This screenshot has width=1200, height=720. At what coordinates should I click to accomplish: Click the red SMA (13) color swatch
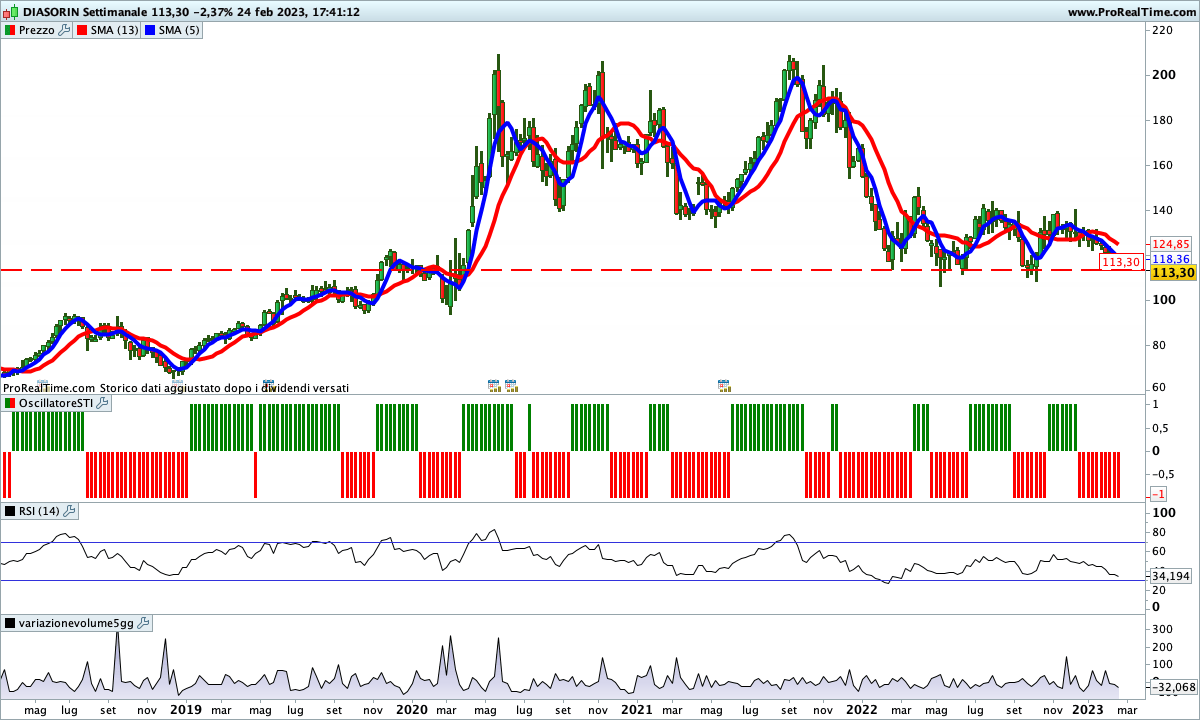point(83,30)
